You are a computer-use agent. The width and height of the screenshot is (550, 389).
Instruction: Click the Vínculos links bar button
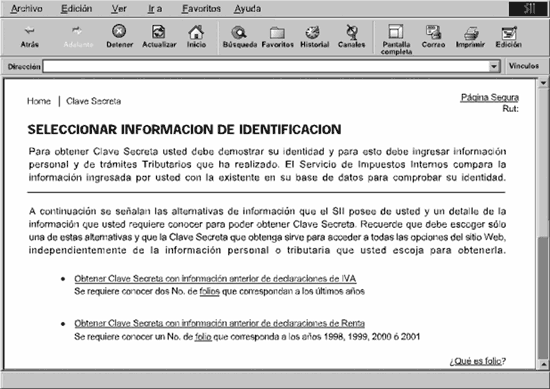coord(524,66)
